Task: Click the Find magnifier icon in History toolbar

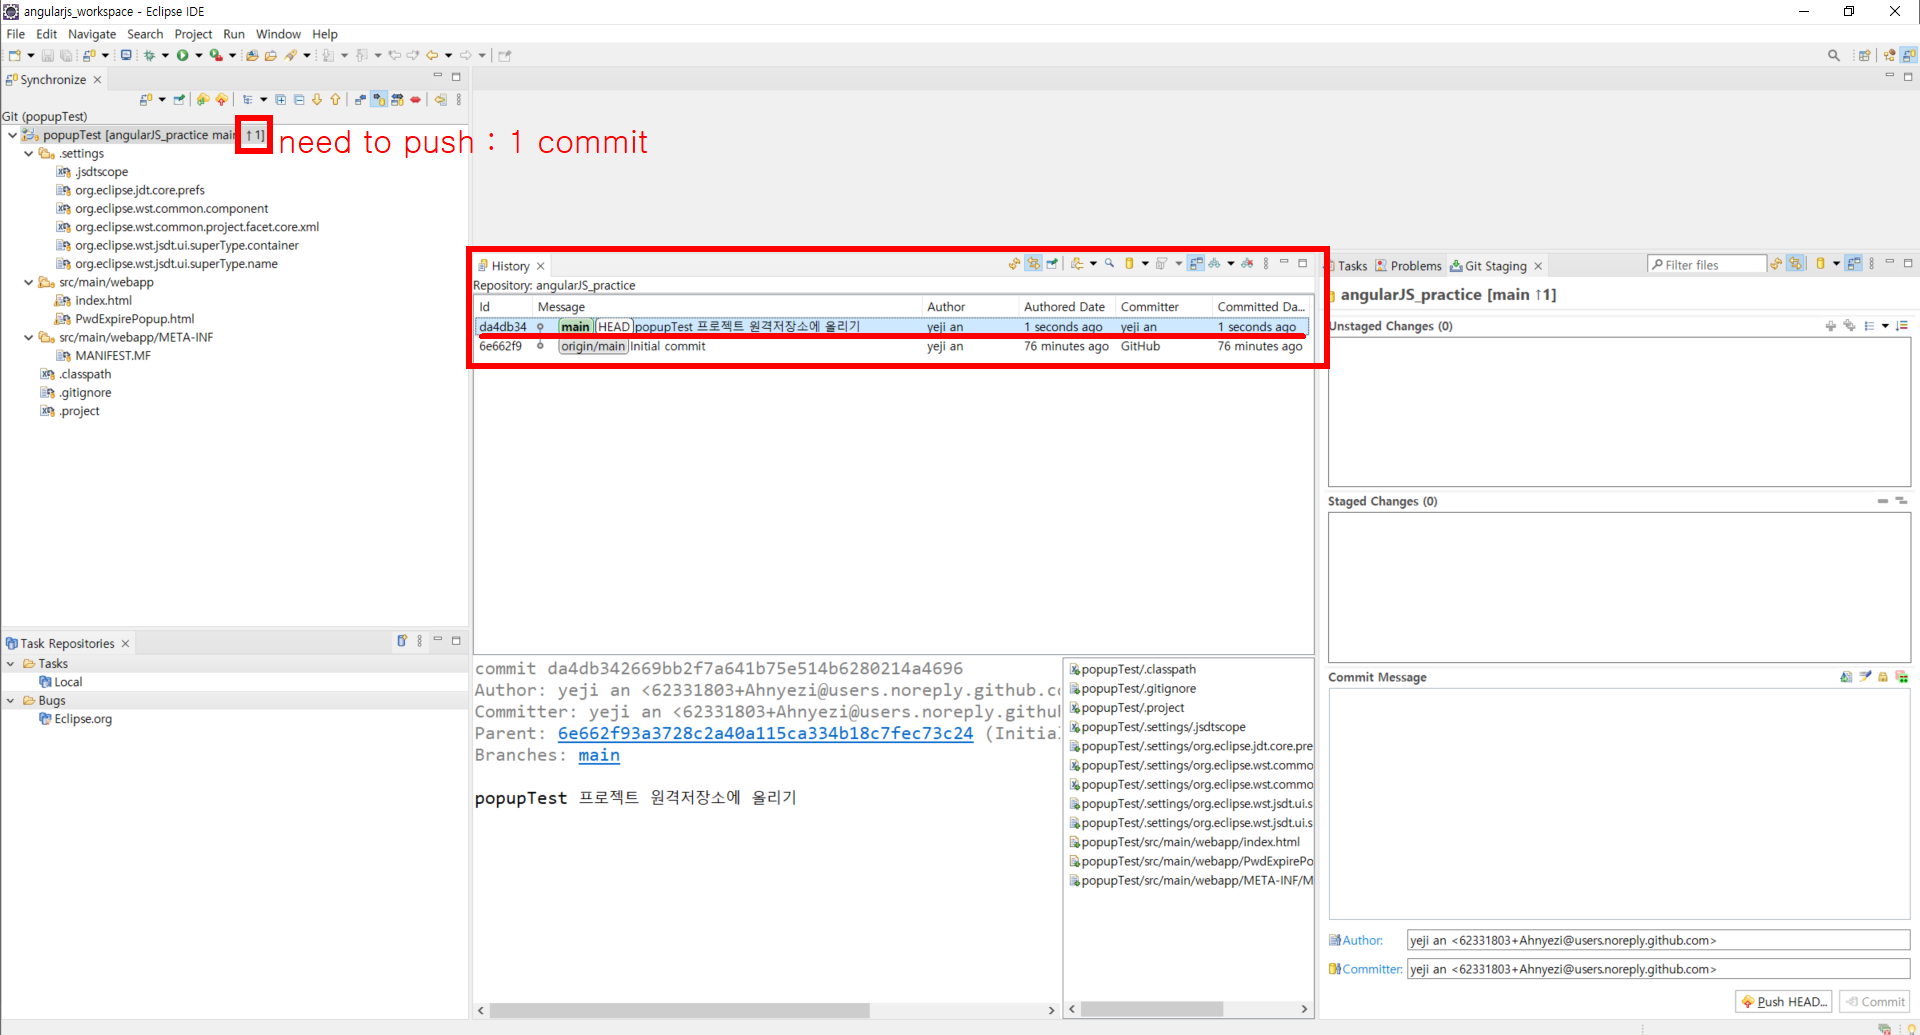Action: [x=1109, y=263]
